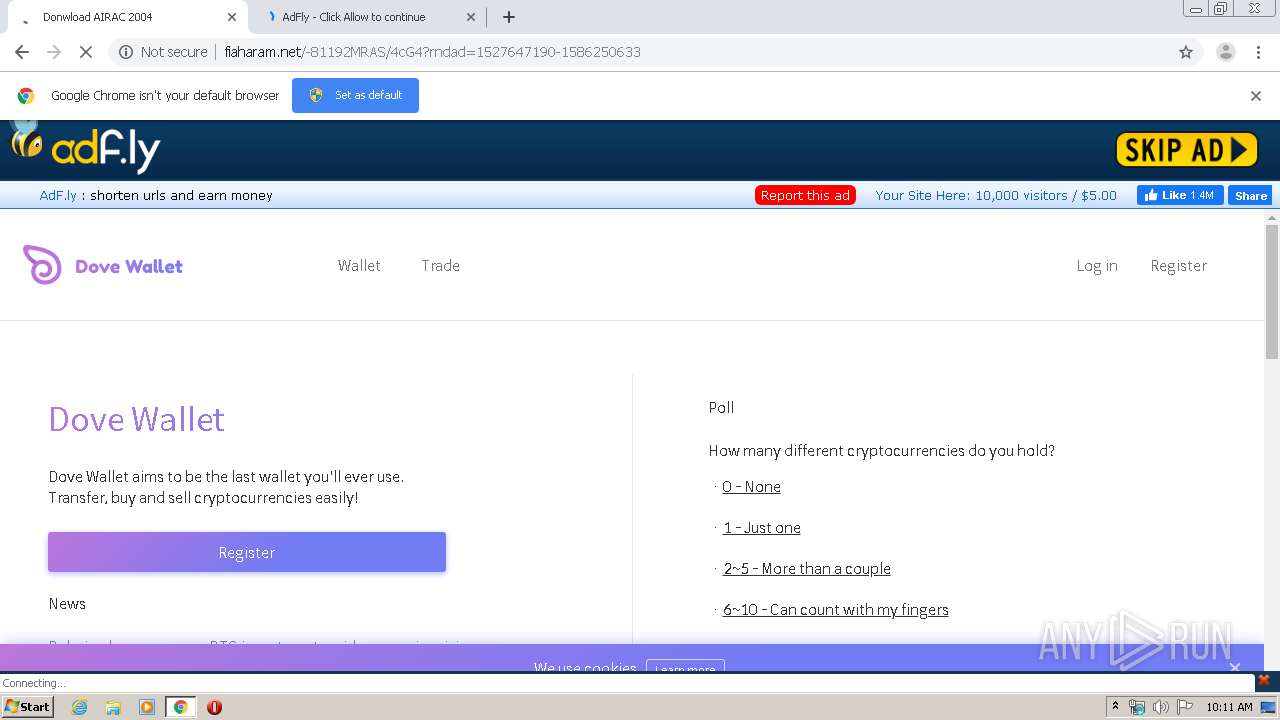Screen dimensions: 1280x720
Task: Dismiss the default browser infobar
Action: (x=1256, y=96)
